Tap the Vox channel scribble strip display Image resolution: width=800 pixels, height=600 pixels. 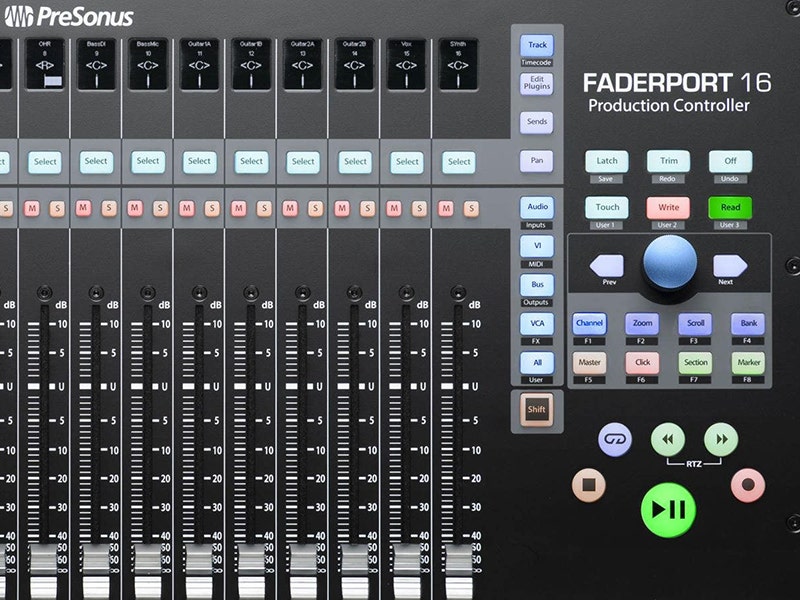coord(407,64)
